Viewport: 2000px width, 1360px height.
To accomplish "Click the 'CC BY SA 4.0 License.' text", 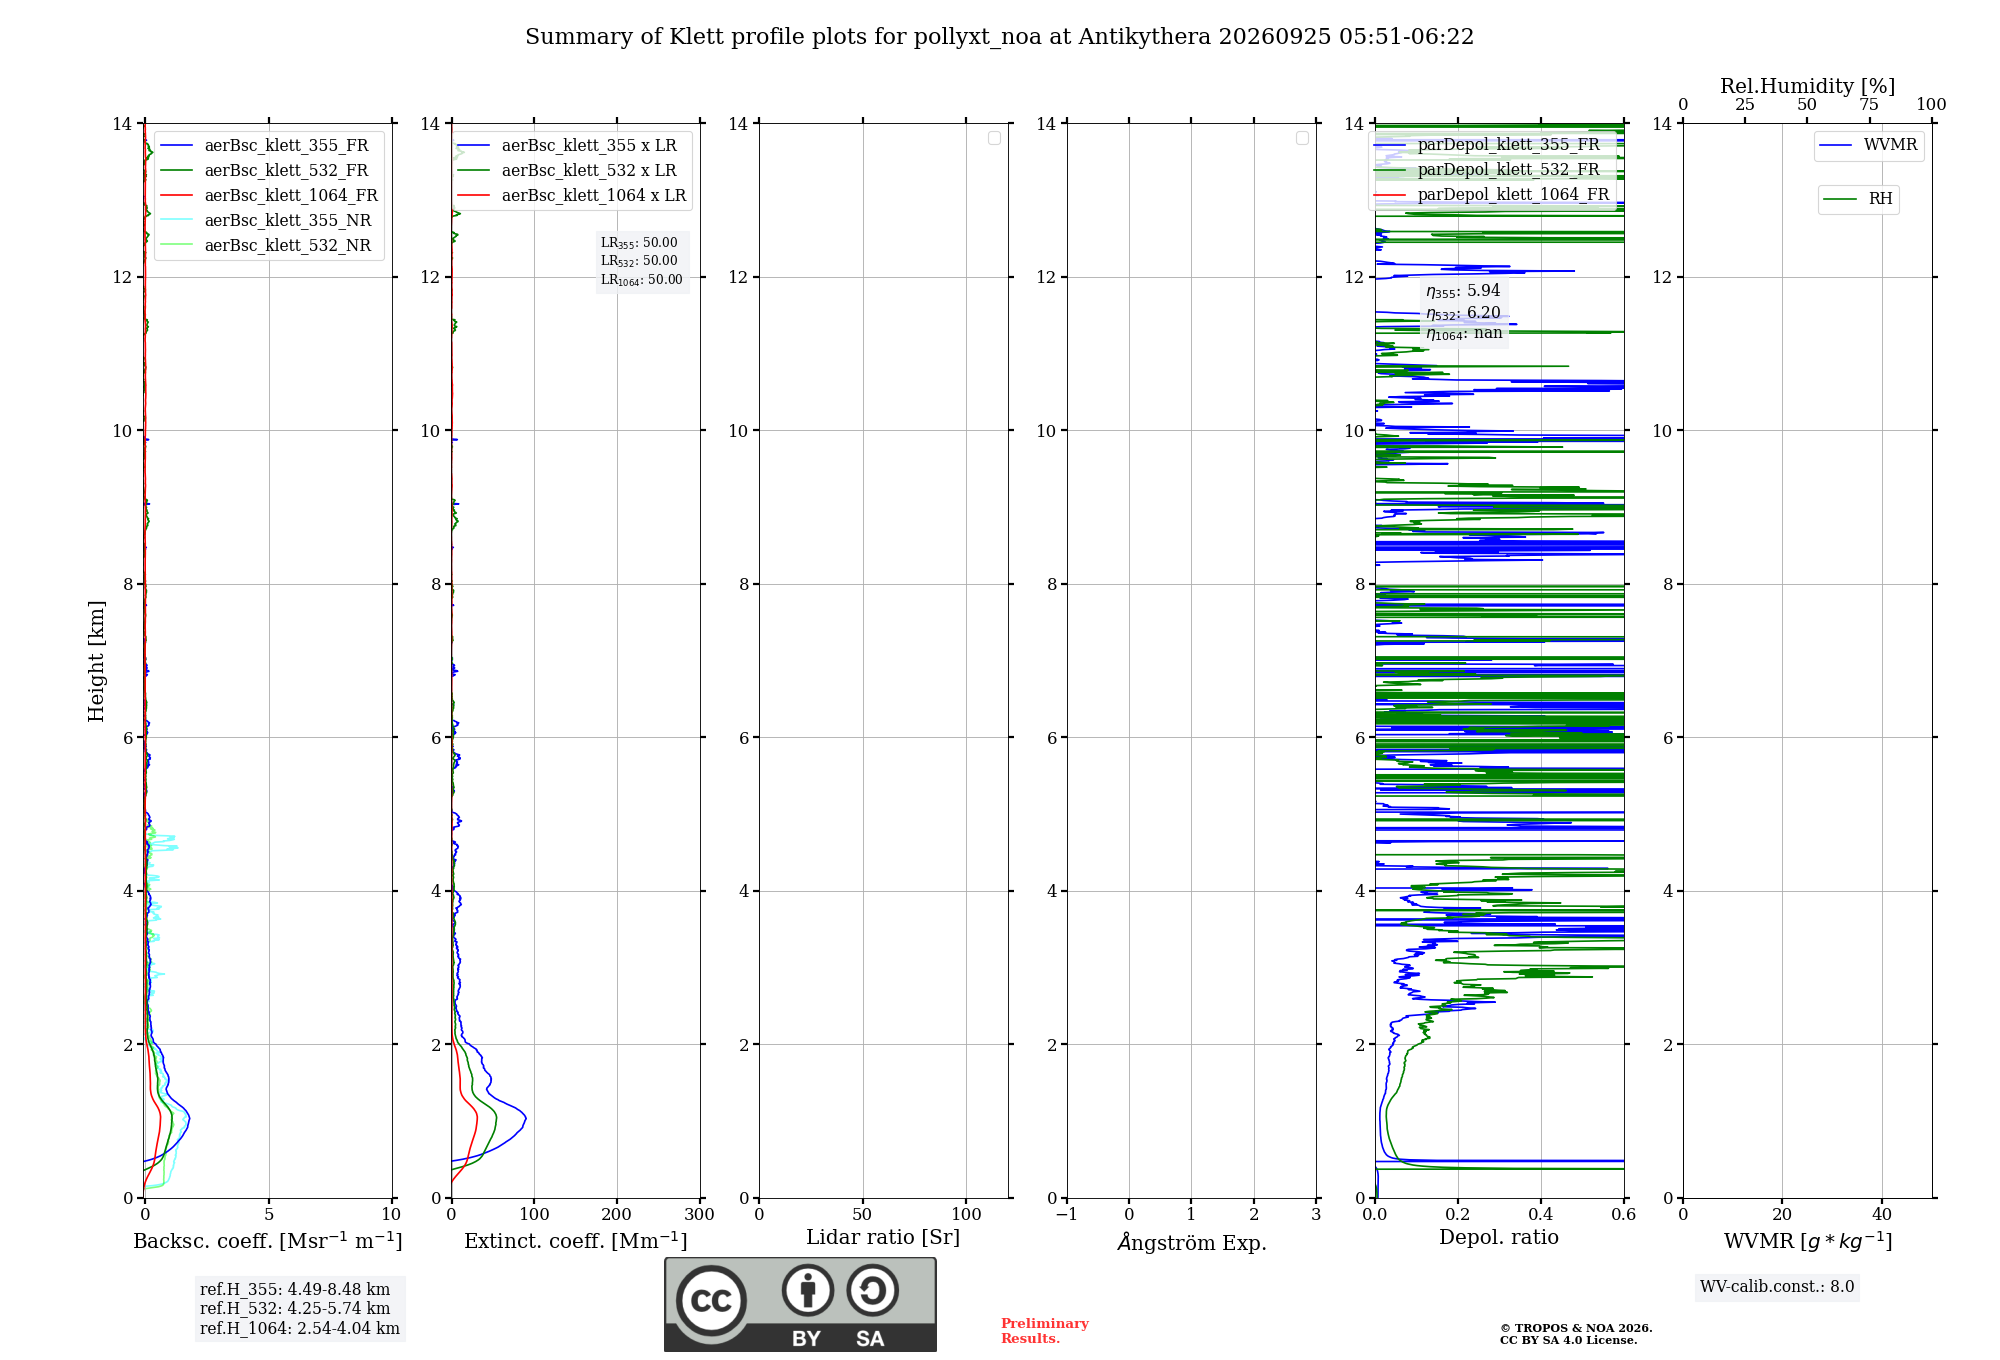I will pyautogui.click(x=1569, y=1340).
